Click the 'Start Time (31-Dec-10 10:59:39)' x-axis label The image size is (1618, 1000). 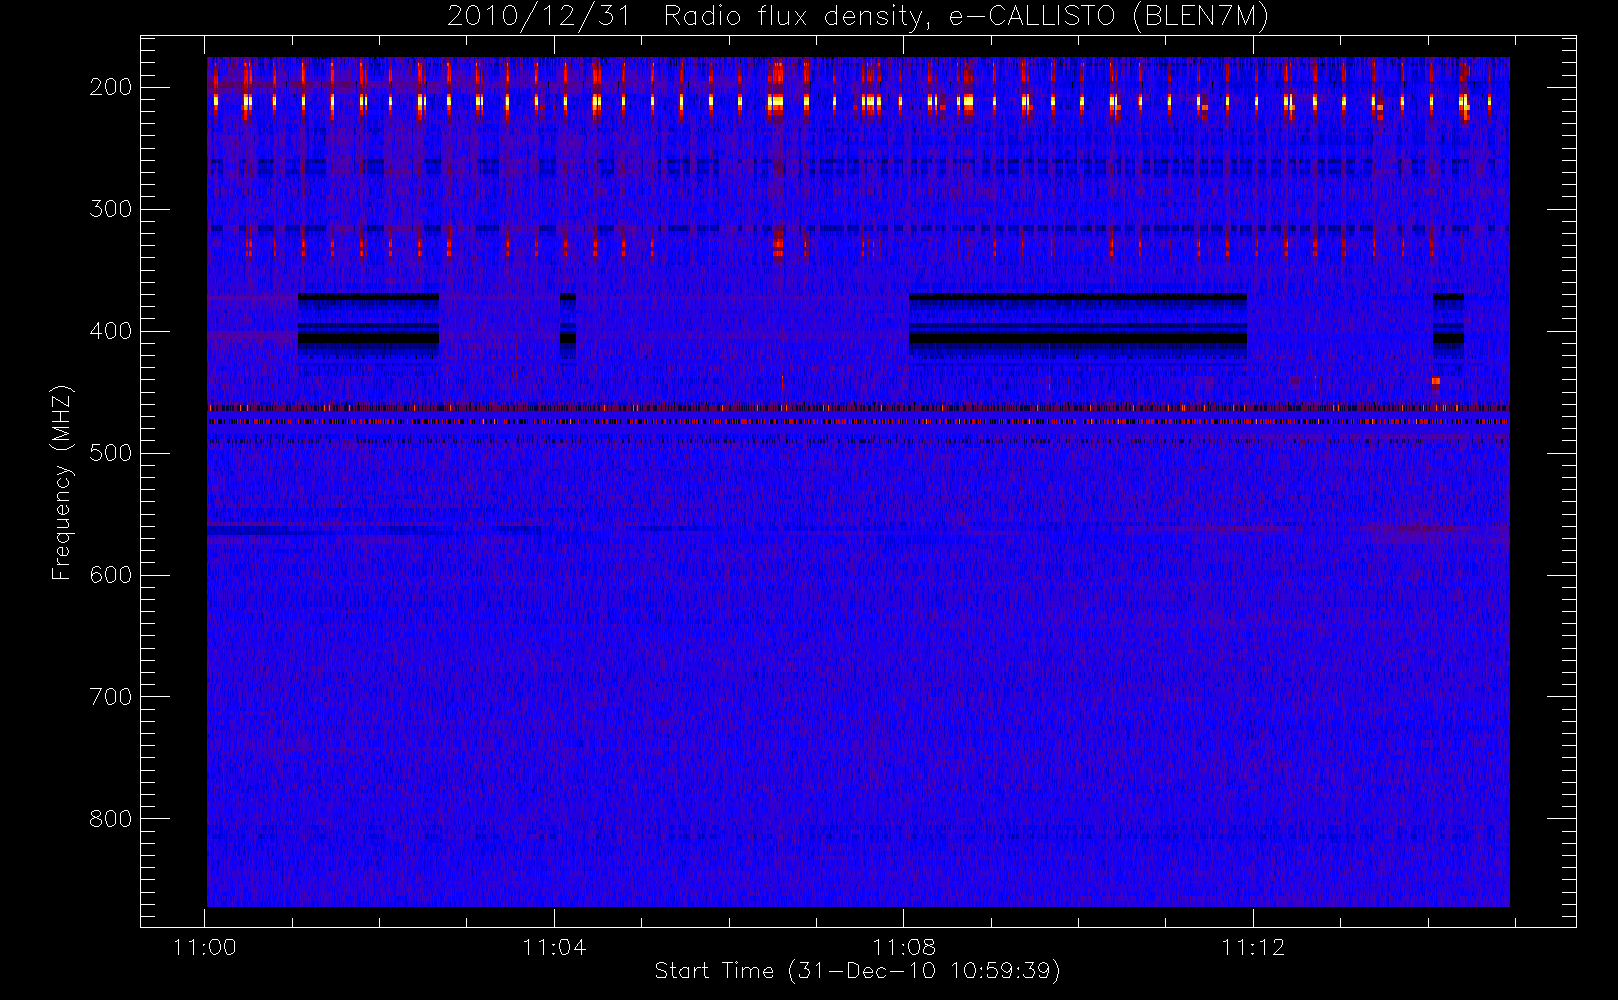(857, 971)
